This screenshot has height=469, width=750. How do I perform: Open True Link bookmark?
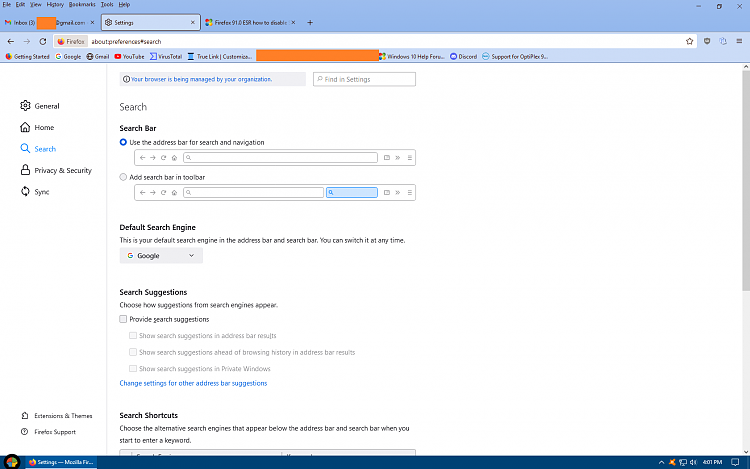(x=220, y=56)
